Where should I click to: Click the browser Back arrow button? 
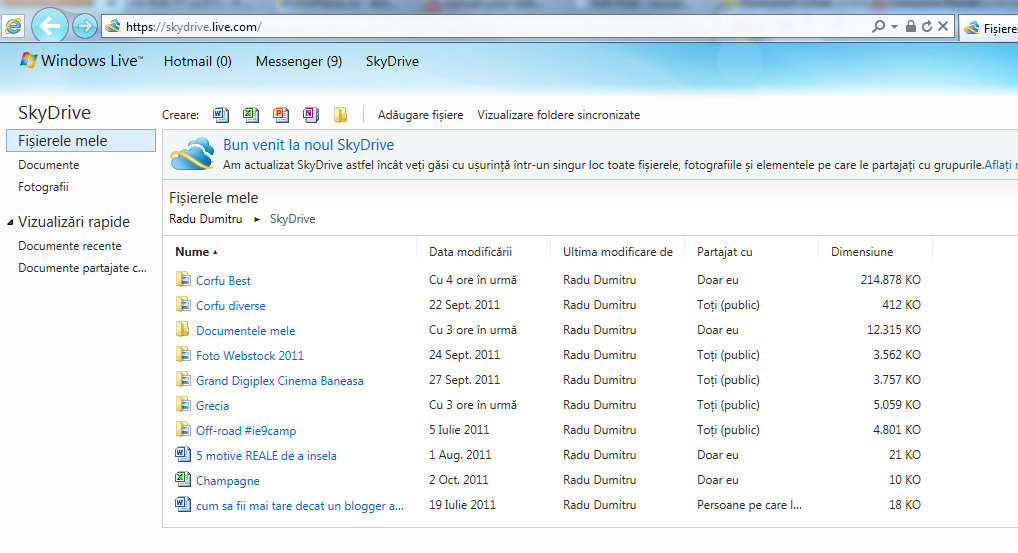coord(50,27)
